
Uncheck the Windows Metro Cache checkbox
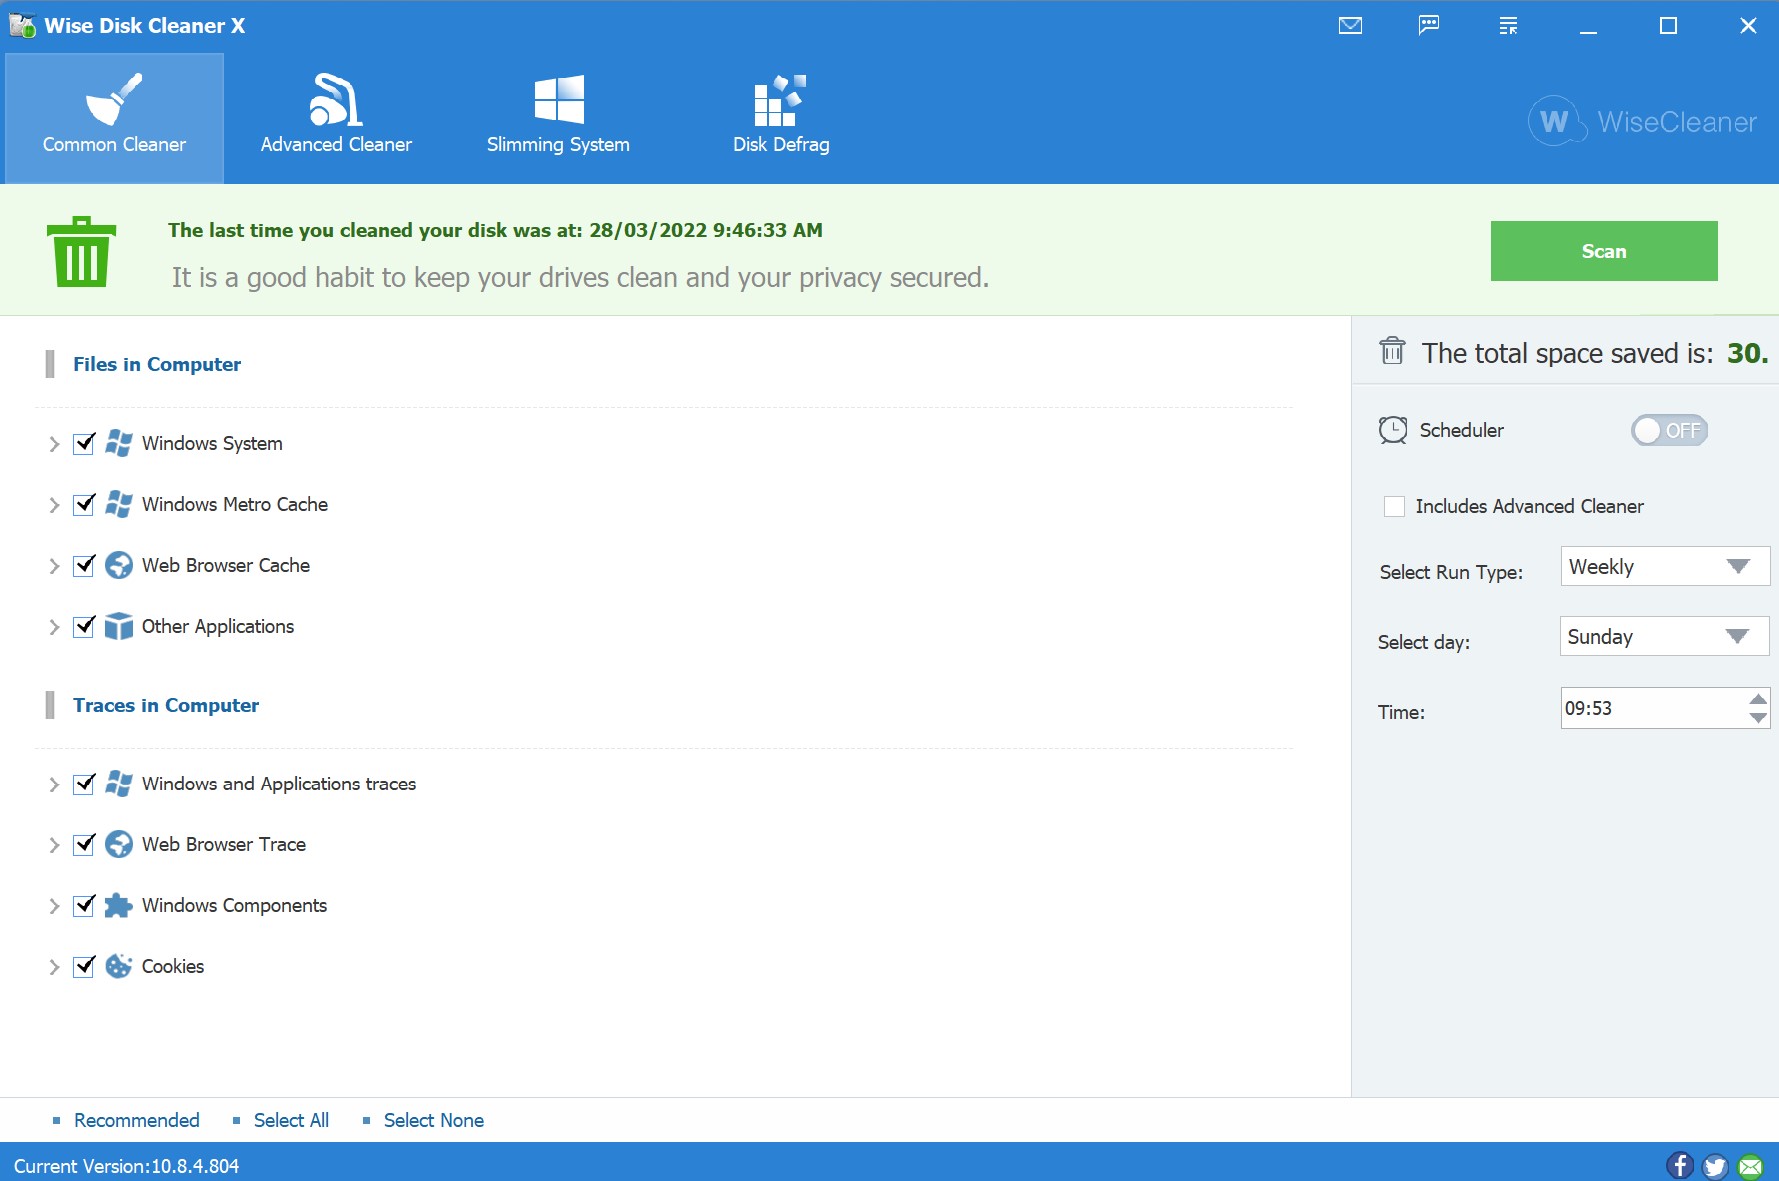tap(85, 504)
